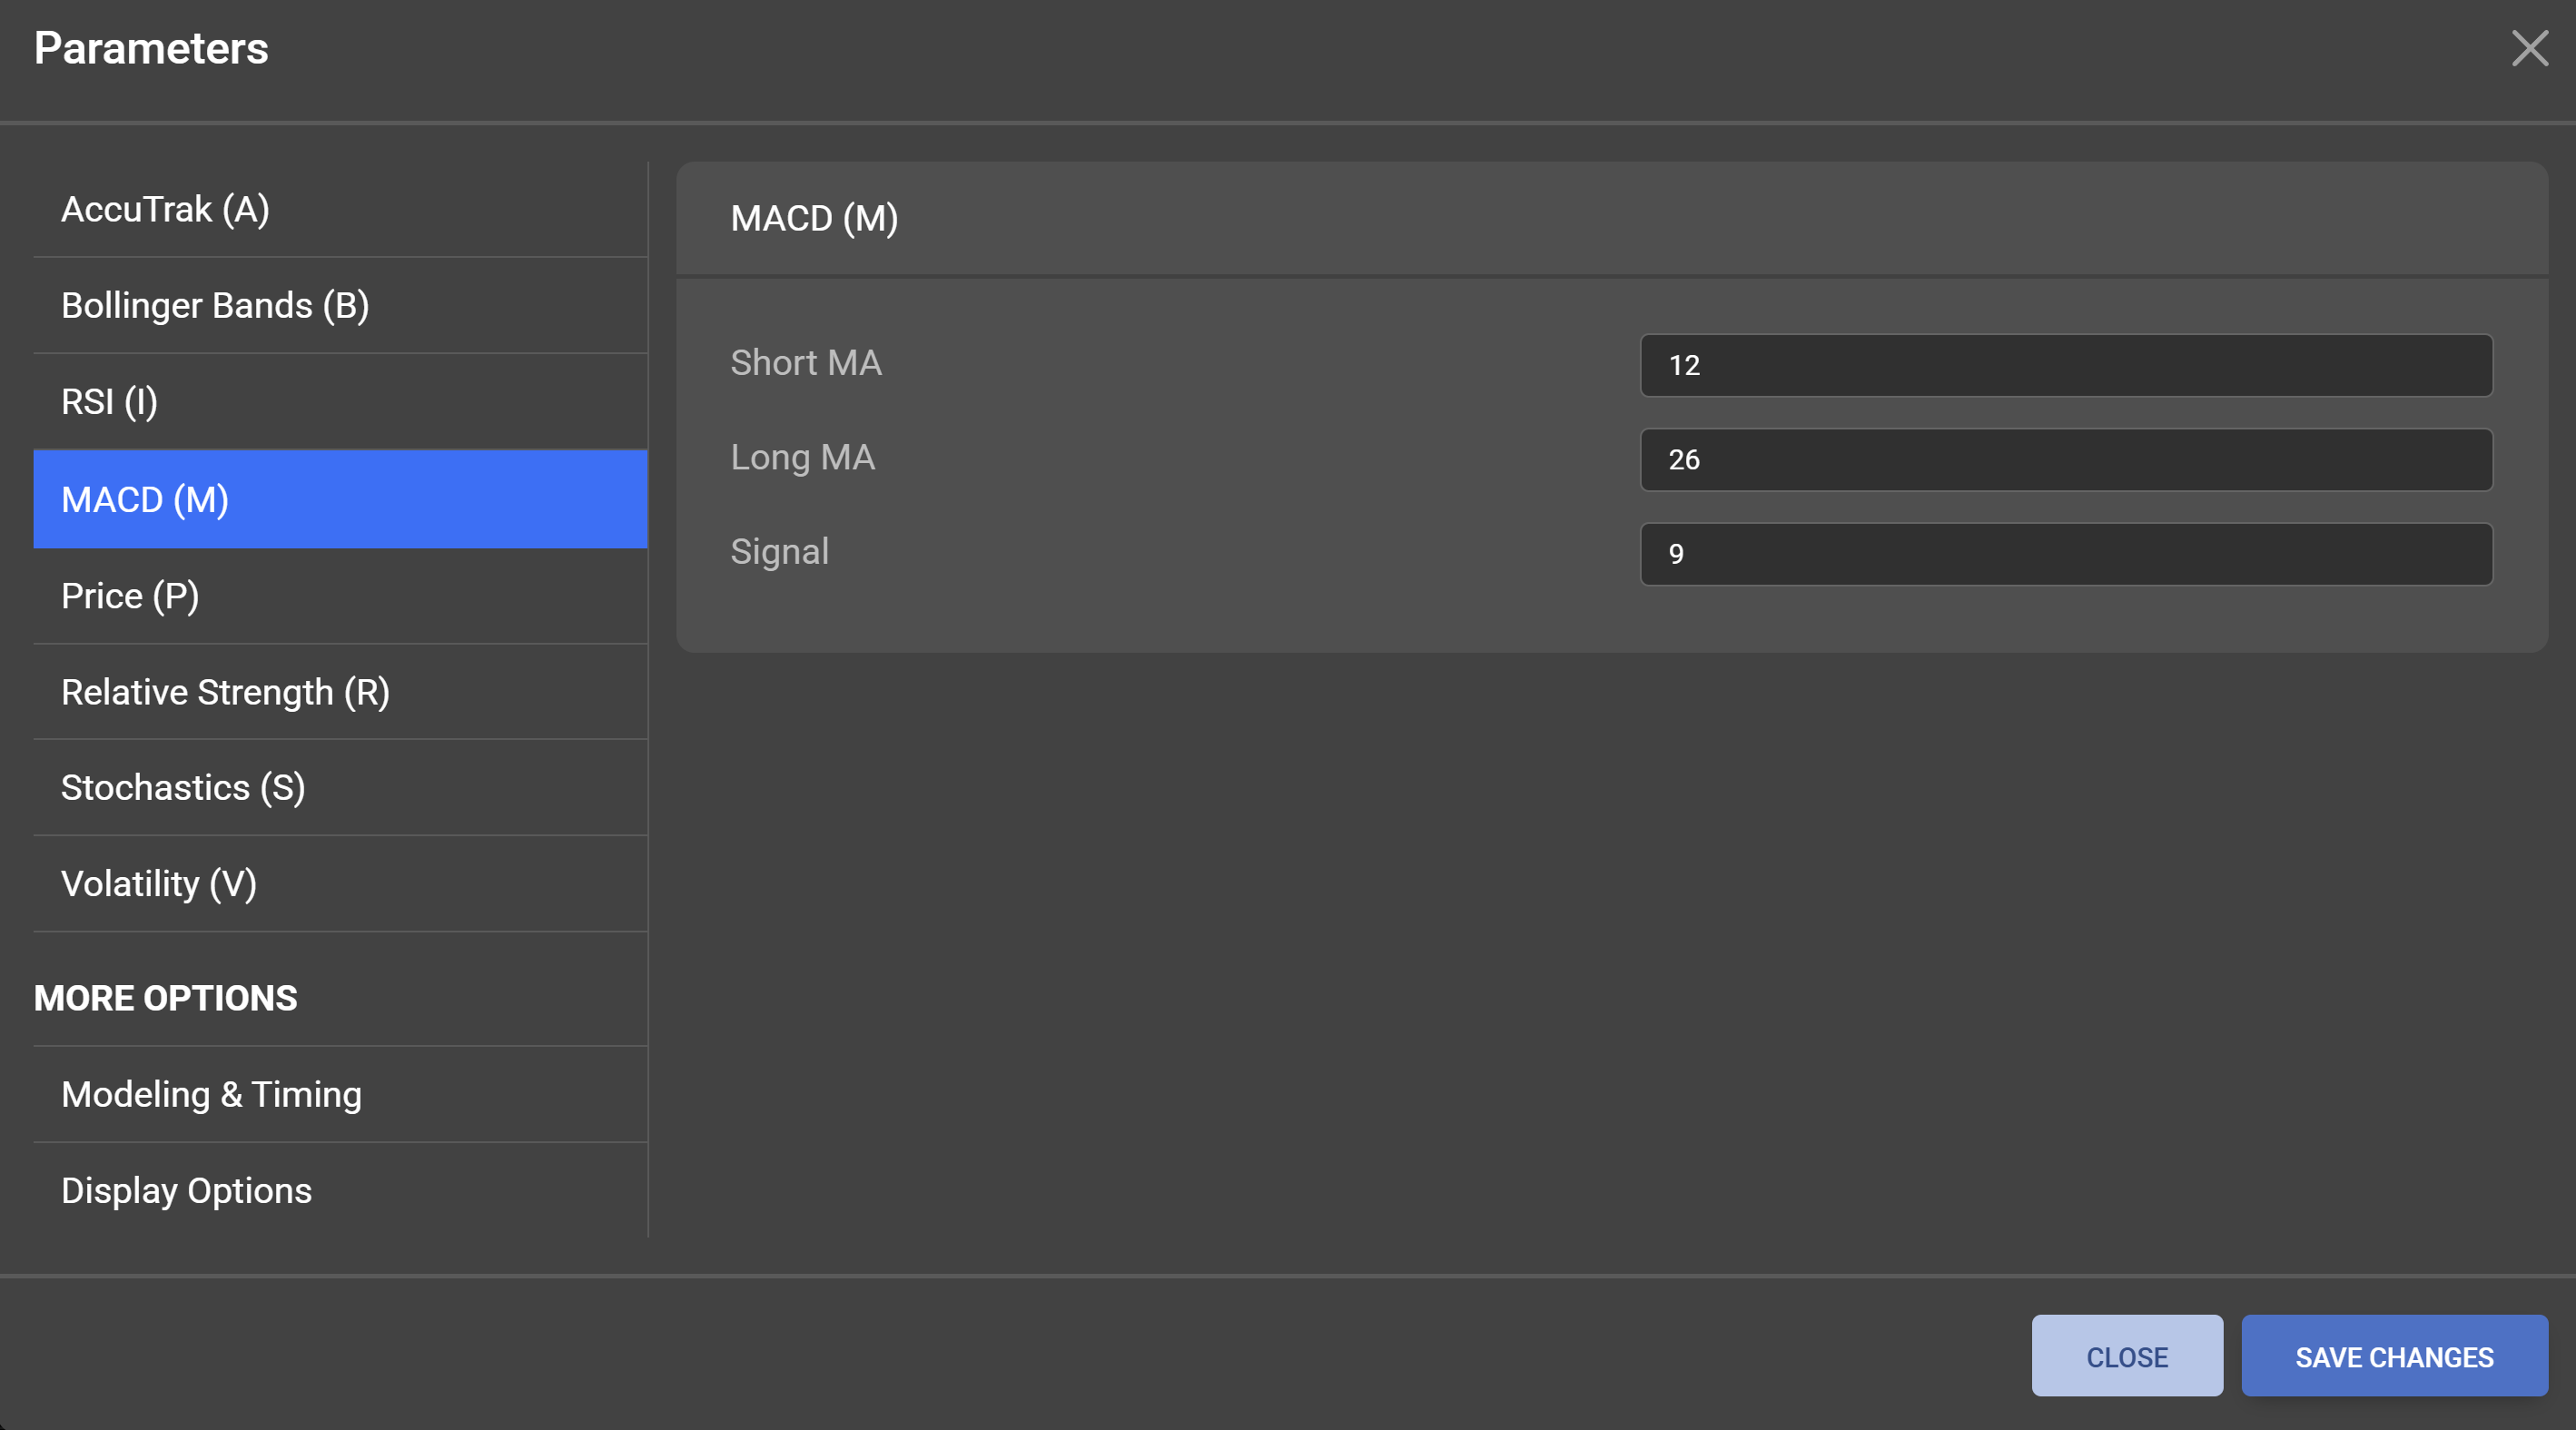
Task: Click the Long MA label
Action: 803,457
